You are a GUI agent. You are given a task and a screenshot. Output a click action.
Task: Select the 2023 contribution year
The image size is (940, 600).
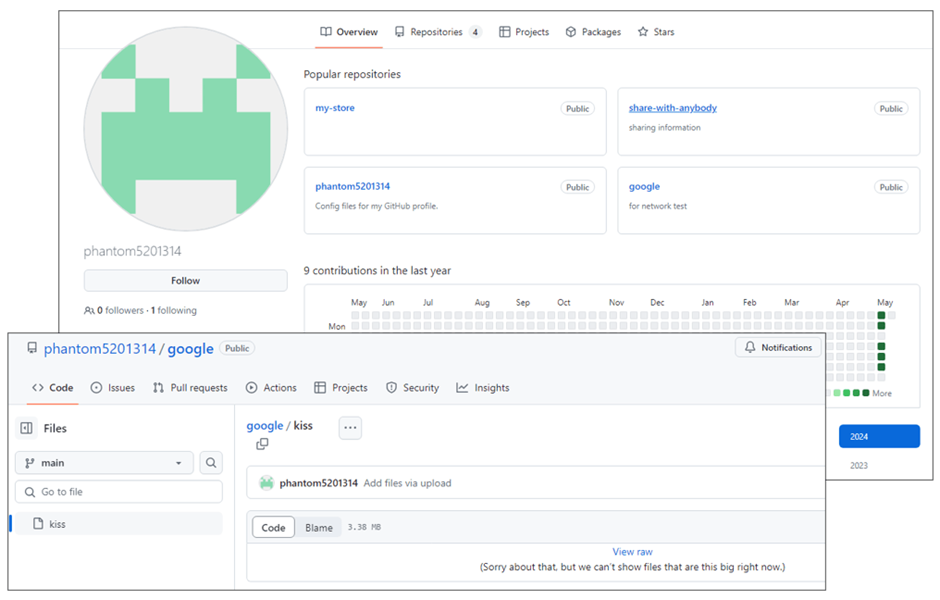coord(858,465)
